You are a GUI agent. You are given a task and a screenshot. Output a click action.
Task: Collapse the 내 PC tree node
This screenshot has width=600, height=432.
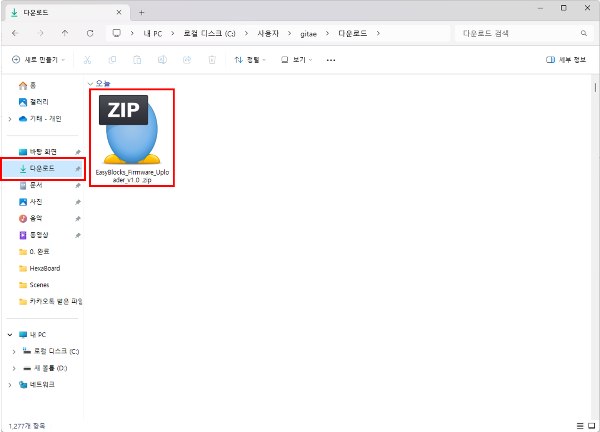[10, 335]
